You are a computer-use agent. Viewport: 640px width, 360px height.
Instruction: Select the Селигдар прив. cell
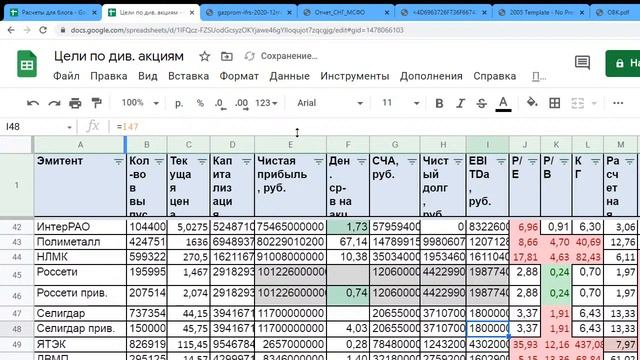80,329
